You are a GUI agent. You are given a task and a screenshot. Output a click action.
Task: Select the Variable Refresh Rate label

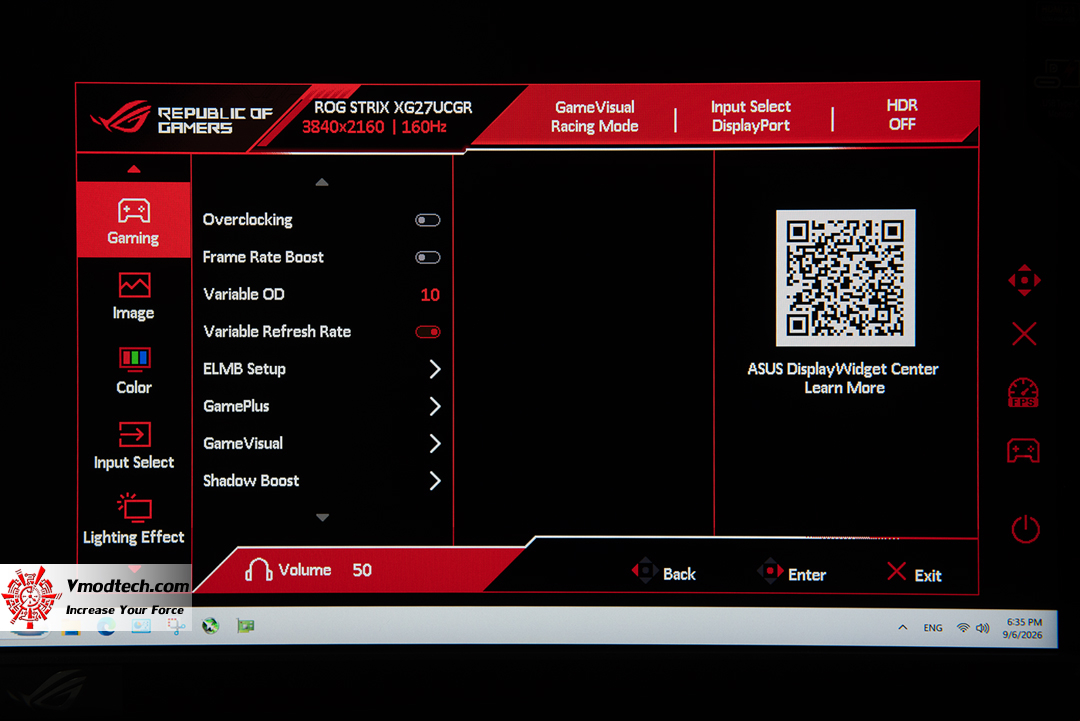point(278,331)
